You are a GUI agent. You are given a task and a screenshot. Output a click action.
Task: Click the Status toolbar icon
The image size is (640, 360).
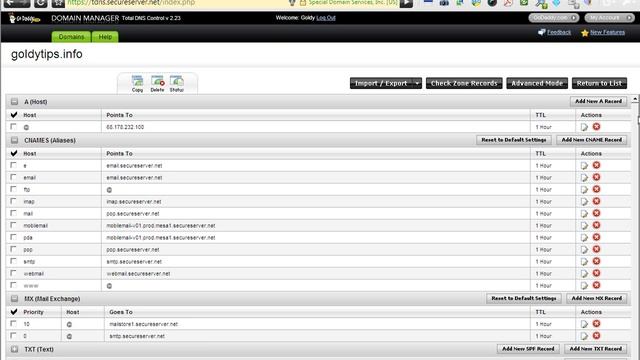click(177, 83)
